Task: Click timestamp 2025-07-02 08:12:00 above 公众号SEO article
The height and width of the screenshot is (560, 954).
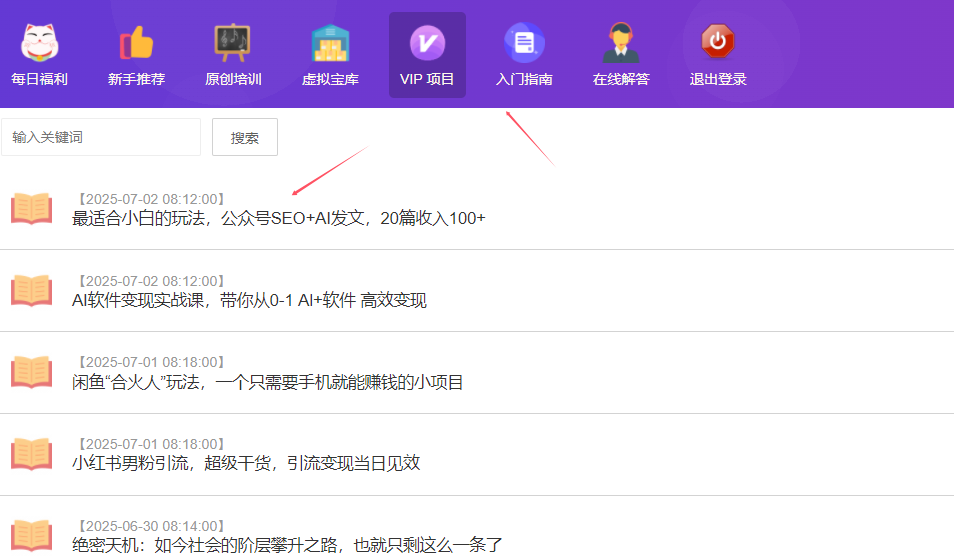Action: tap(151, 199)
